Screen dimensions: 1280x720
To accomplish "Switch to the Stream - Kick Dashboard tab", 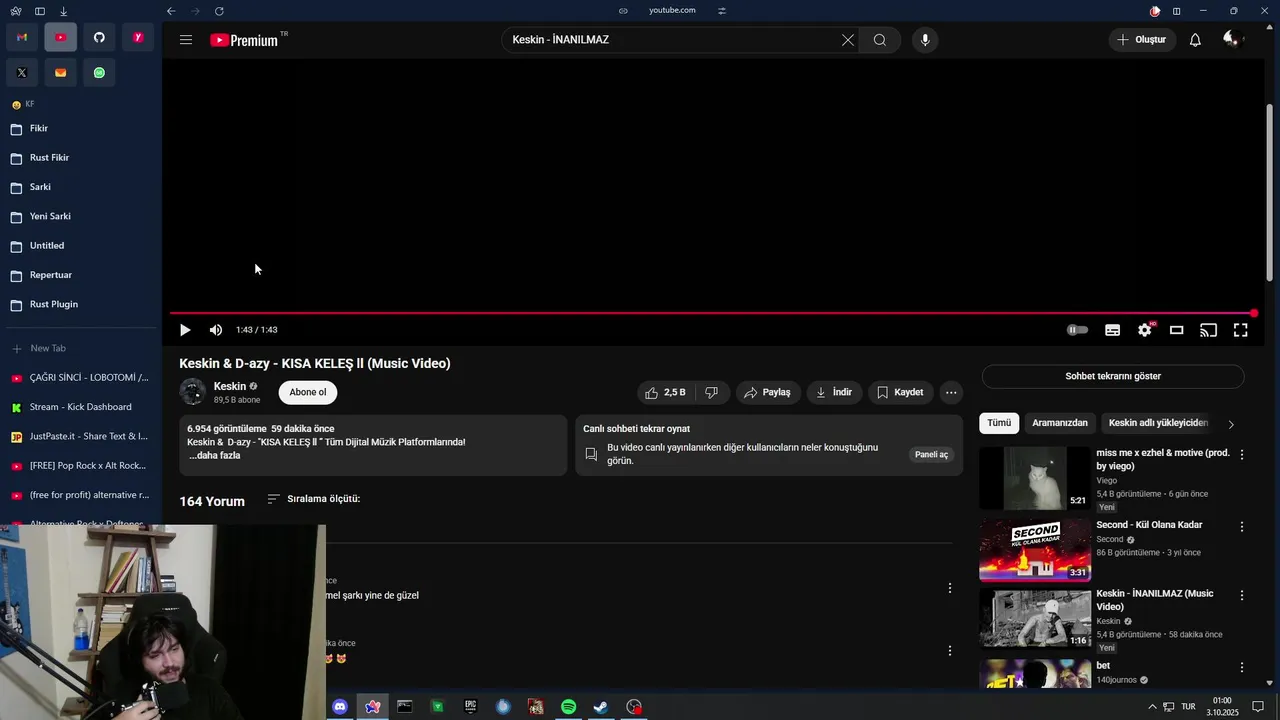I will (x=80, y=407).
